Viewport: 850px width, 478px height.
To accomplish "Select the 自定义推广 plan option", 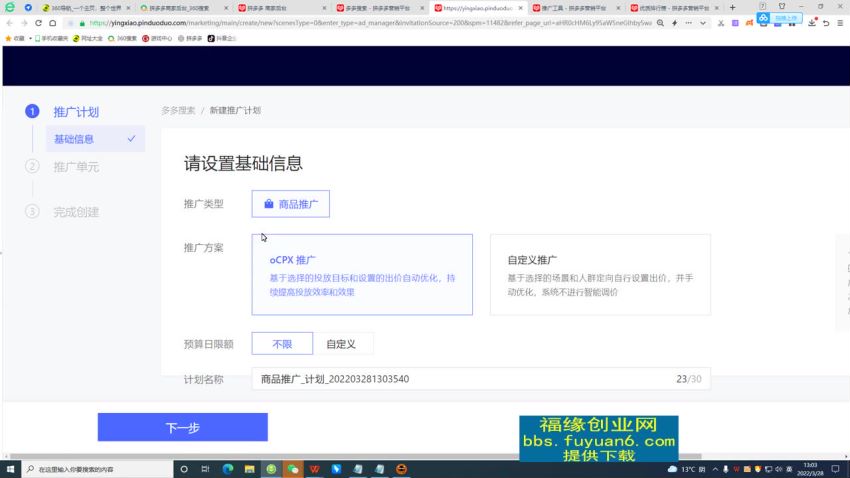I will (x=600, y=275).
